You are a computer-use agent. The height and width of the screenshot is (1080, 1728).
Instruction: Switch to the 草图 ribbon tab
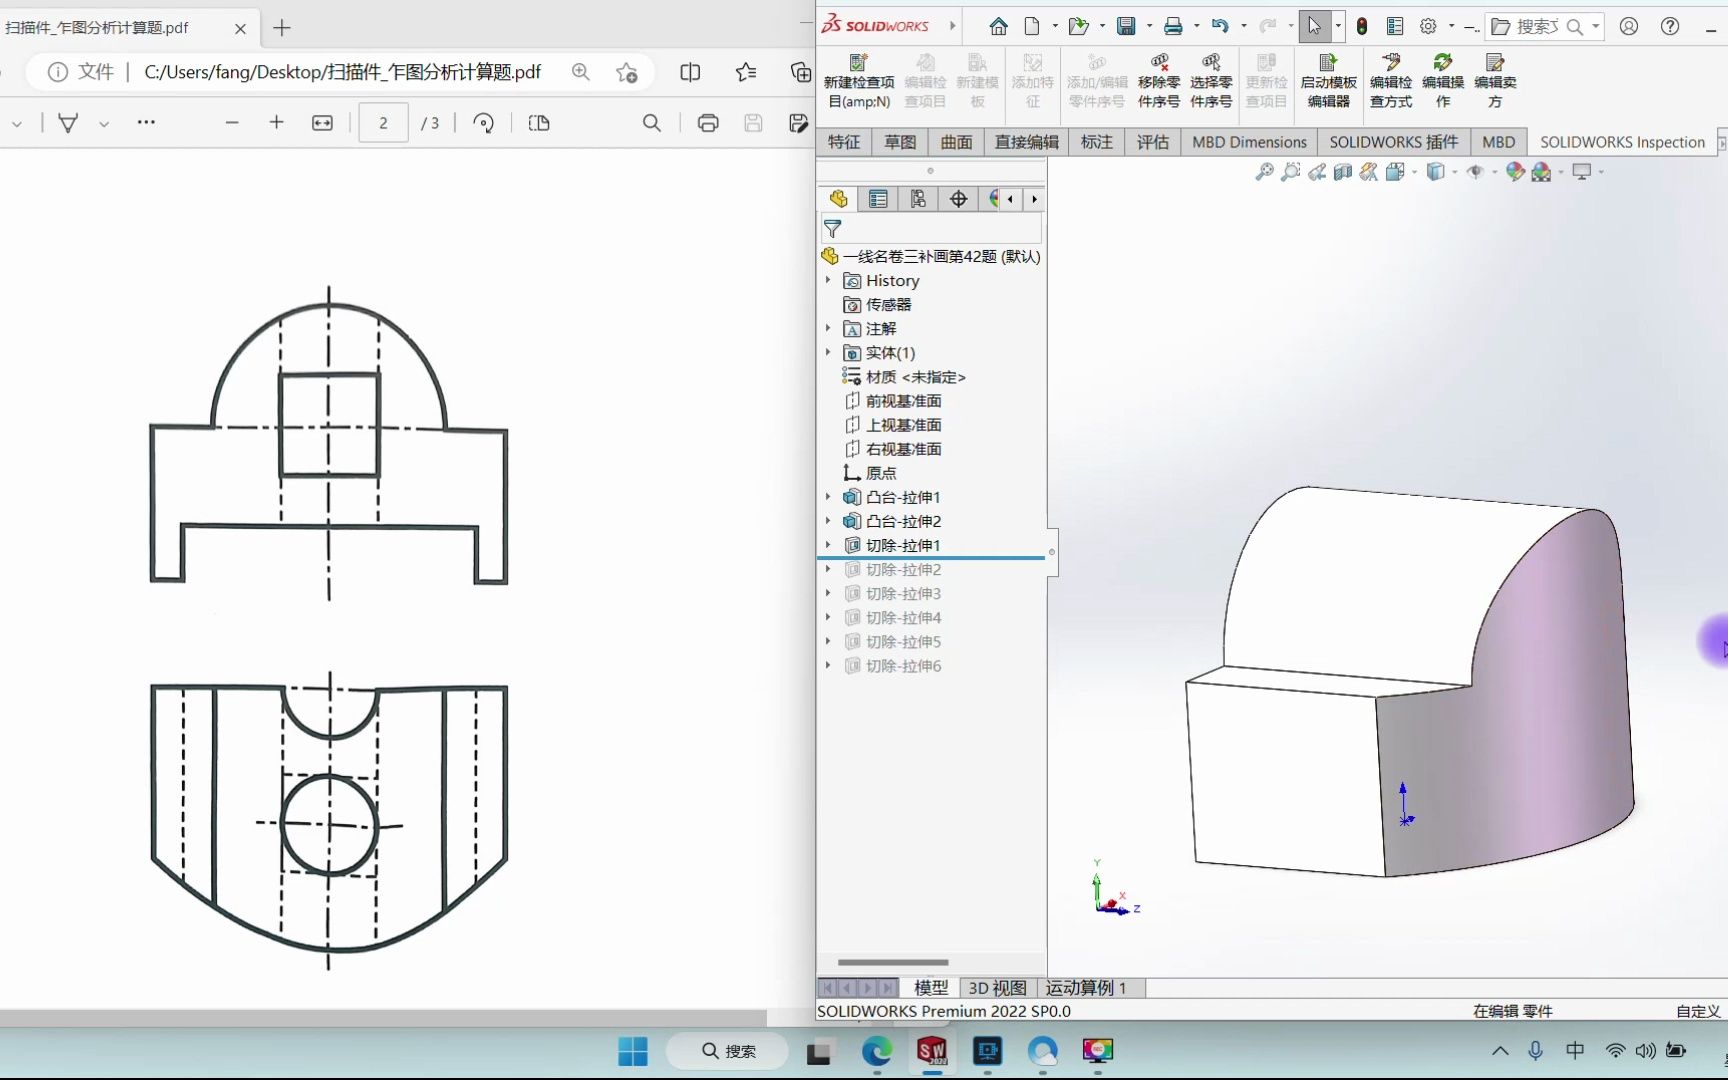(900, 142)
